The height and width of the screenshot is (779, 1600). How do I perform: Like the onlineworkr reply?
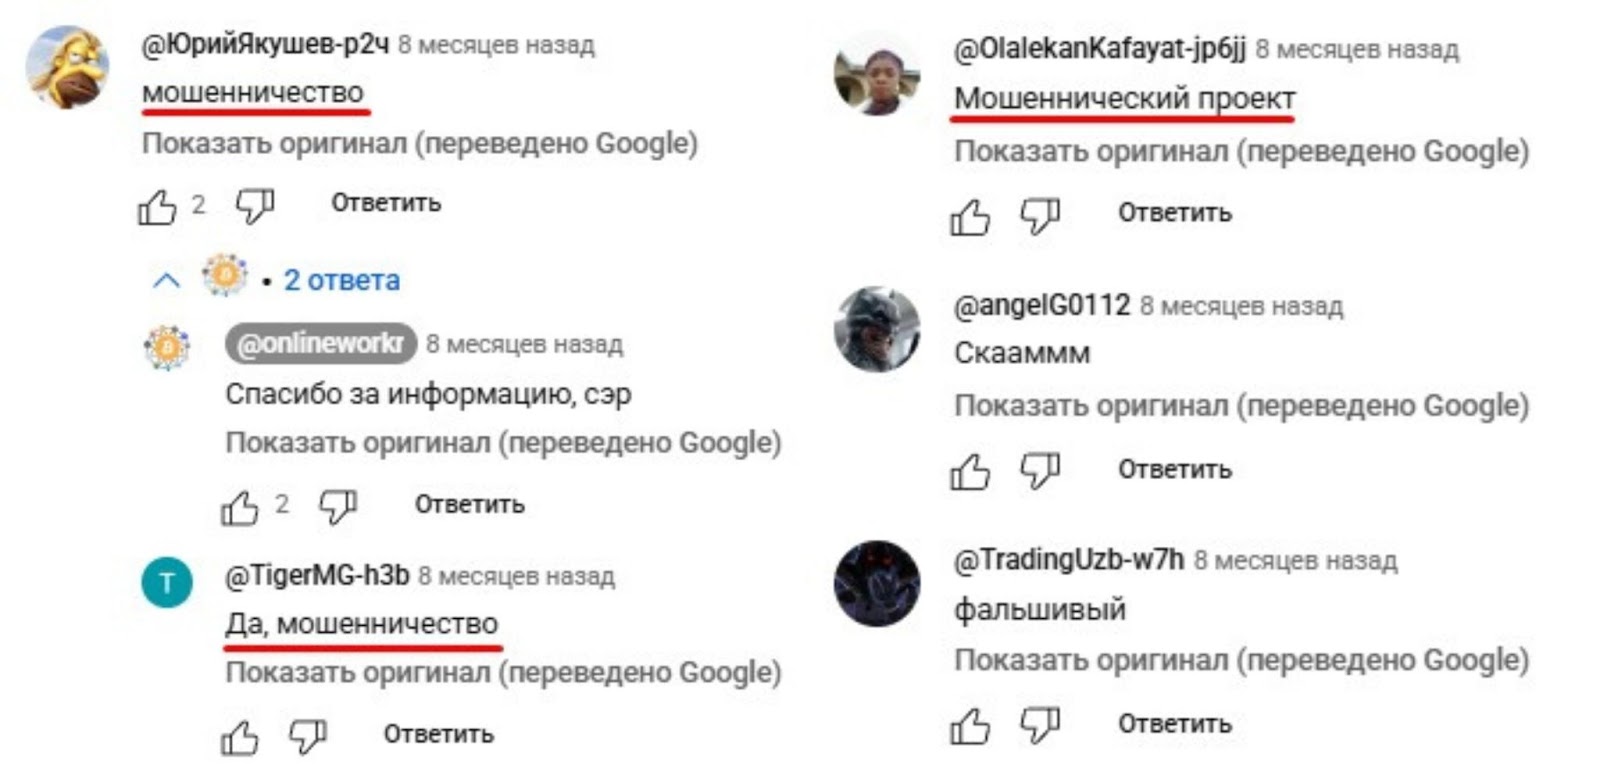[x=240, y=508]
